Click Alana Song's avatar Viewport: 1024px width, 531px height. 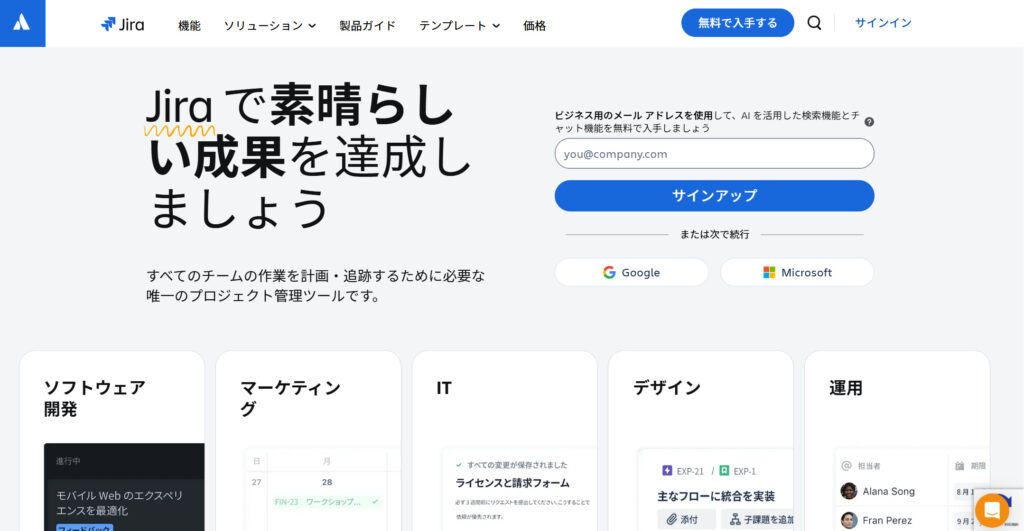click(849, 491)
